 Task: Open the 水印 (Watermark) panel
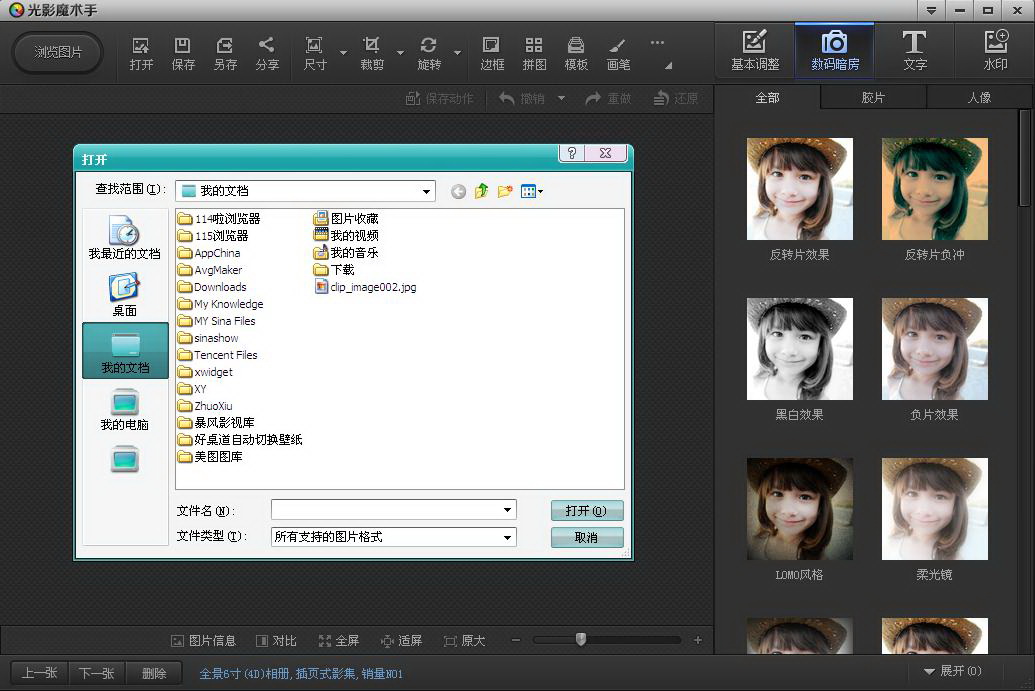(x=995, y=51)
